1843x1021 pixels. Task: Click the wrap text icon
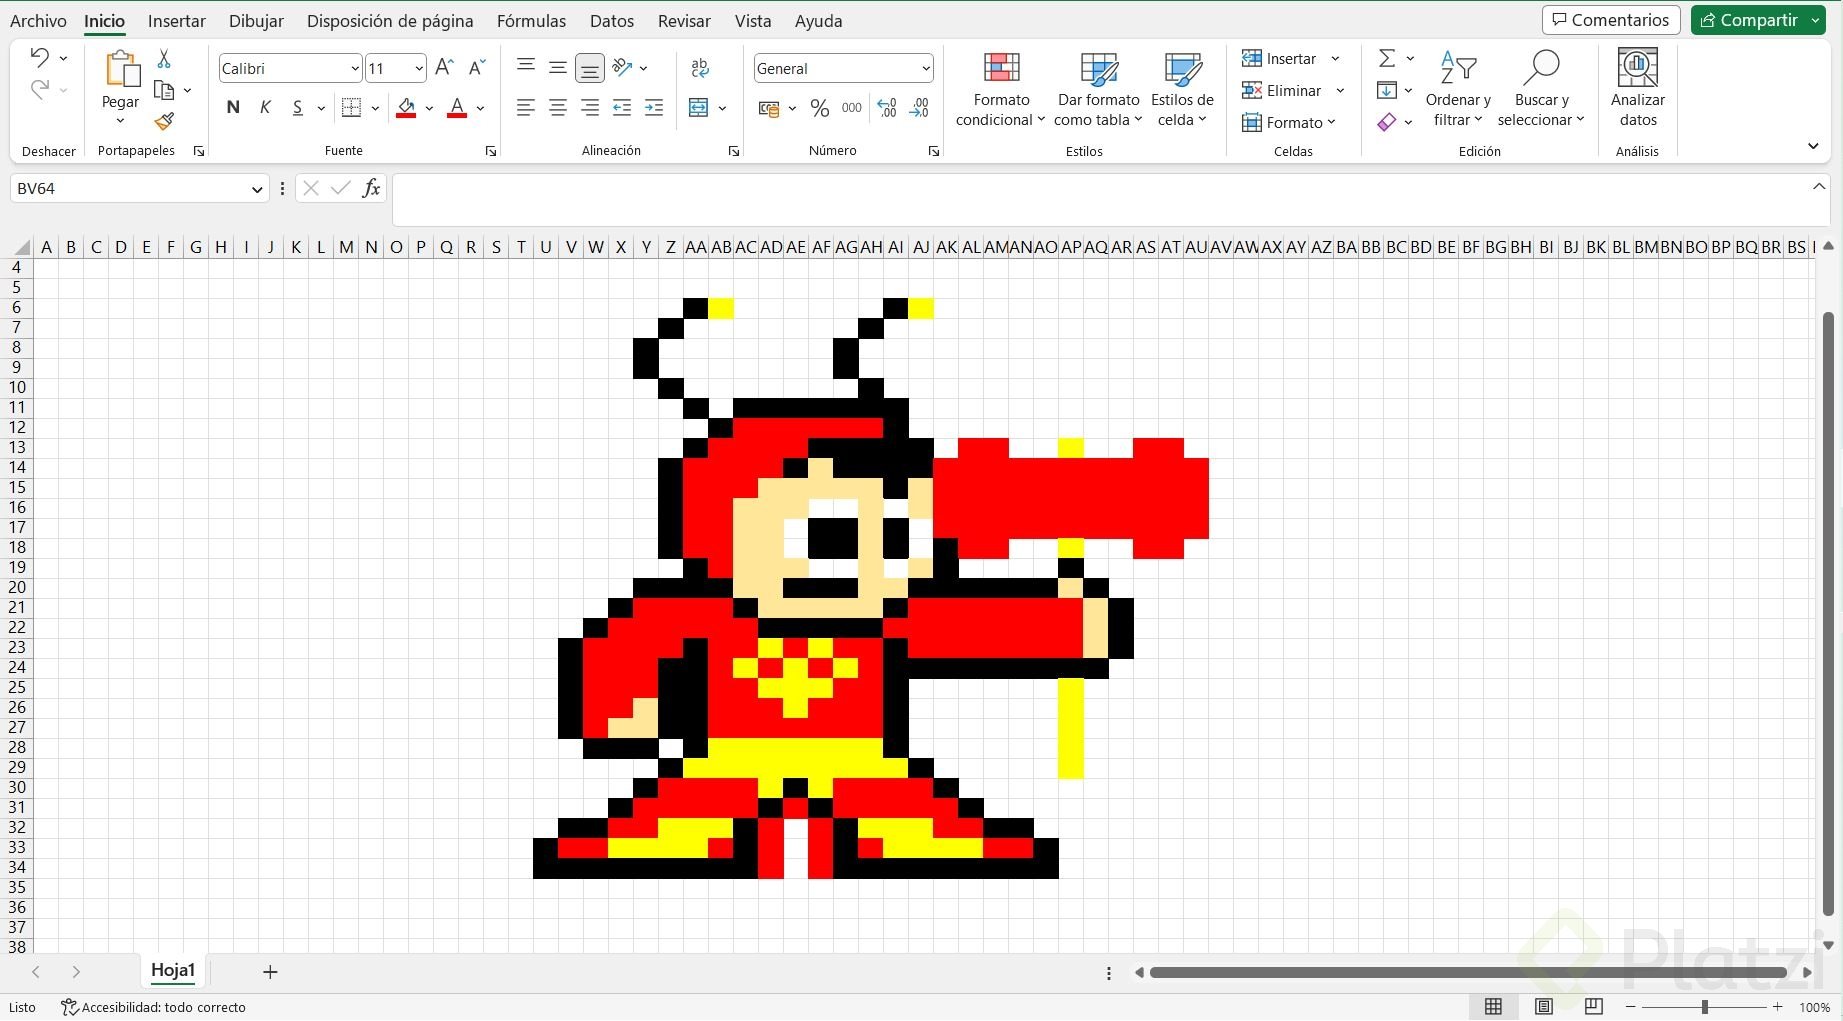700,67
